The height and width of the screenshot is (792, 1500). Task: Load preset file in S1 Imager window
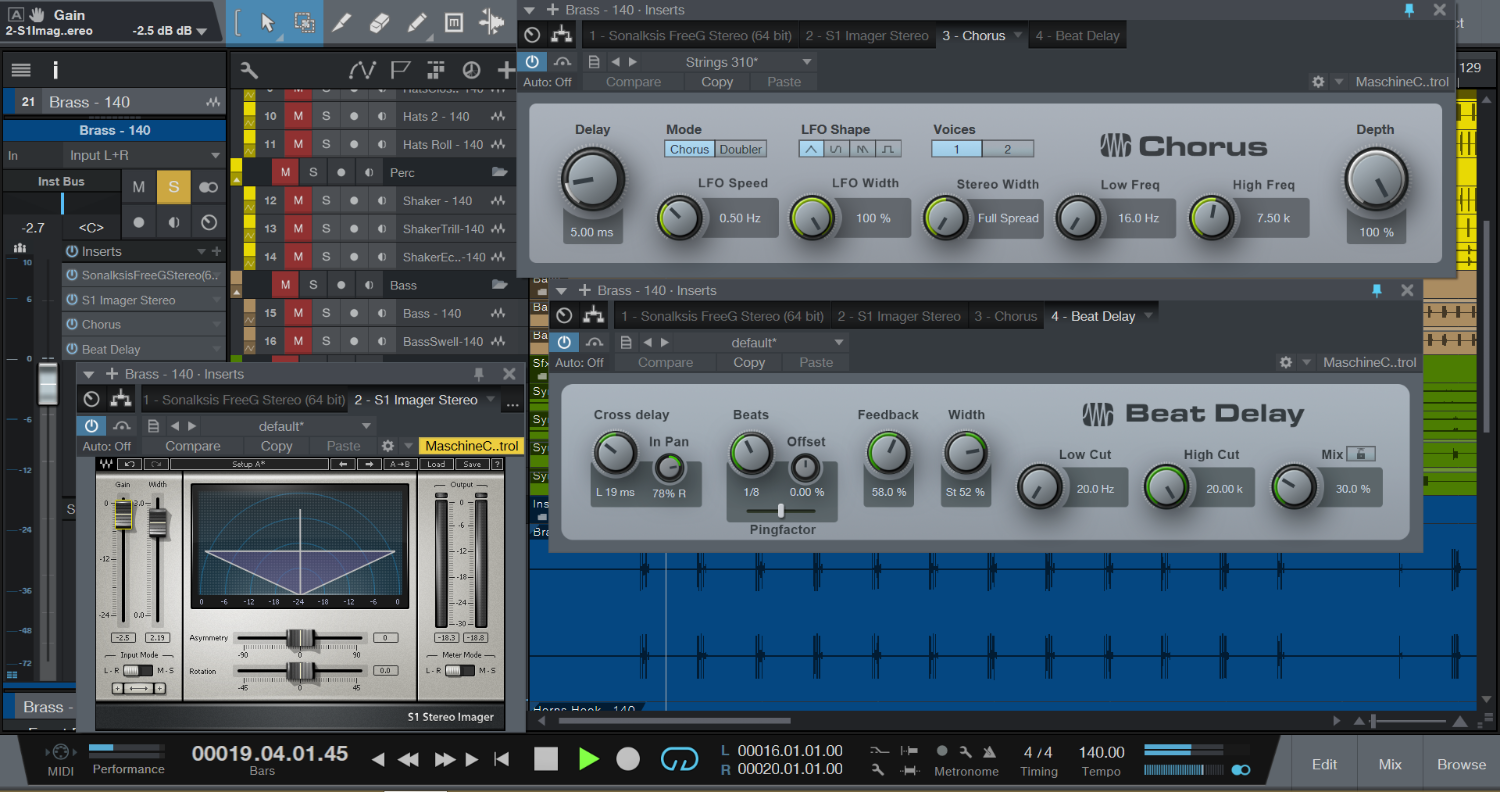154,425
